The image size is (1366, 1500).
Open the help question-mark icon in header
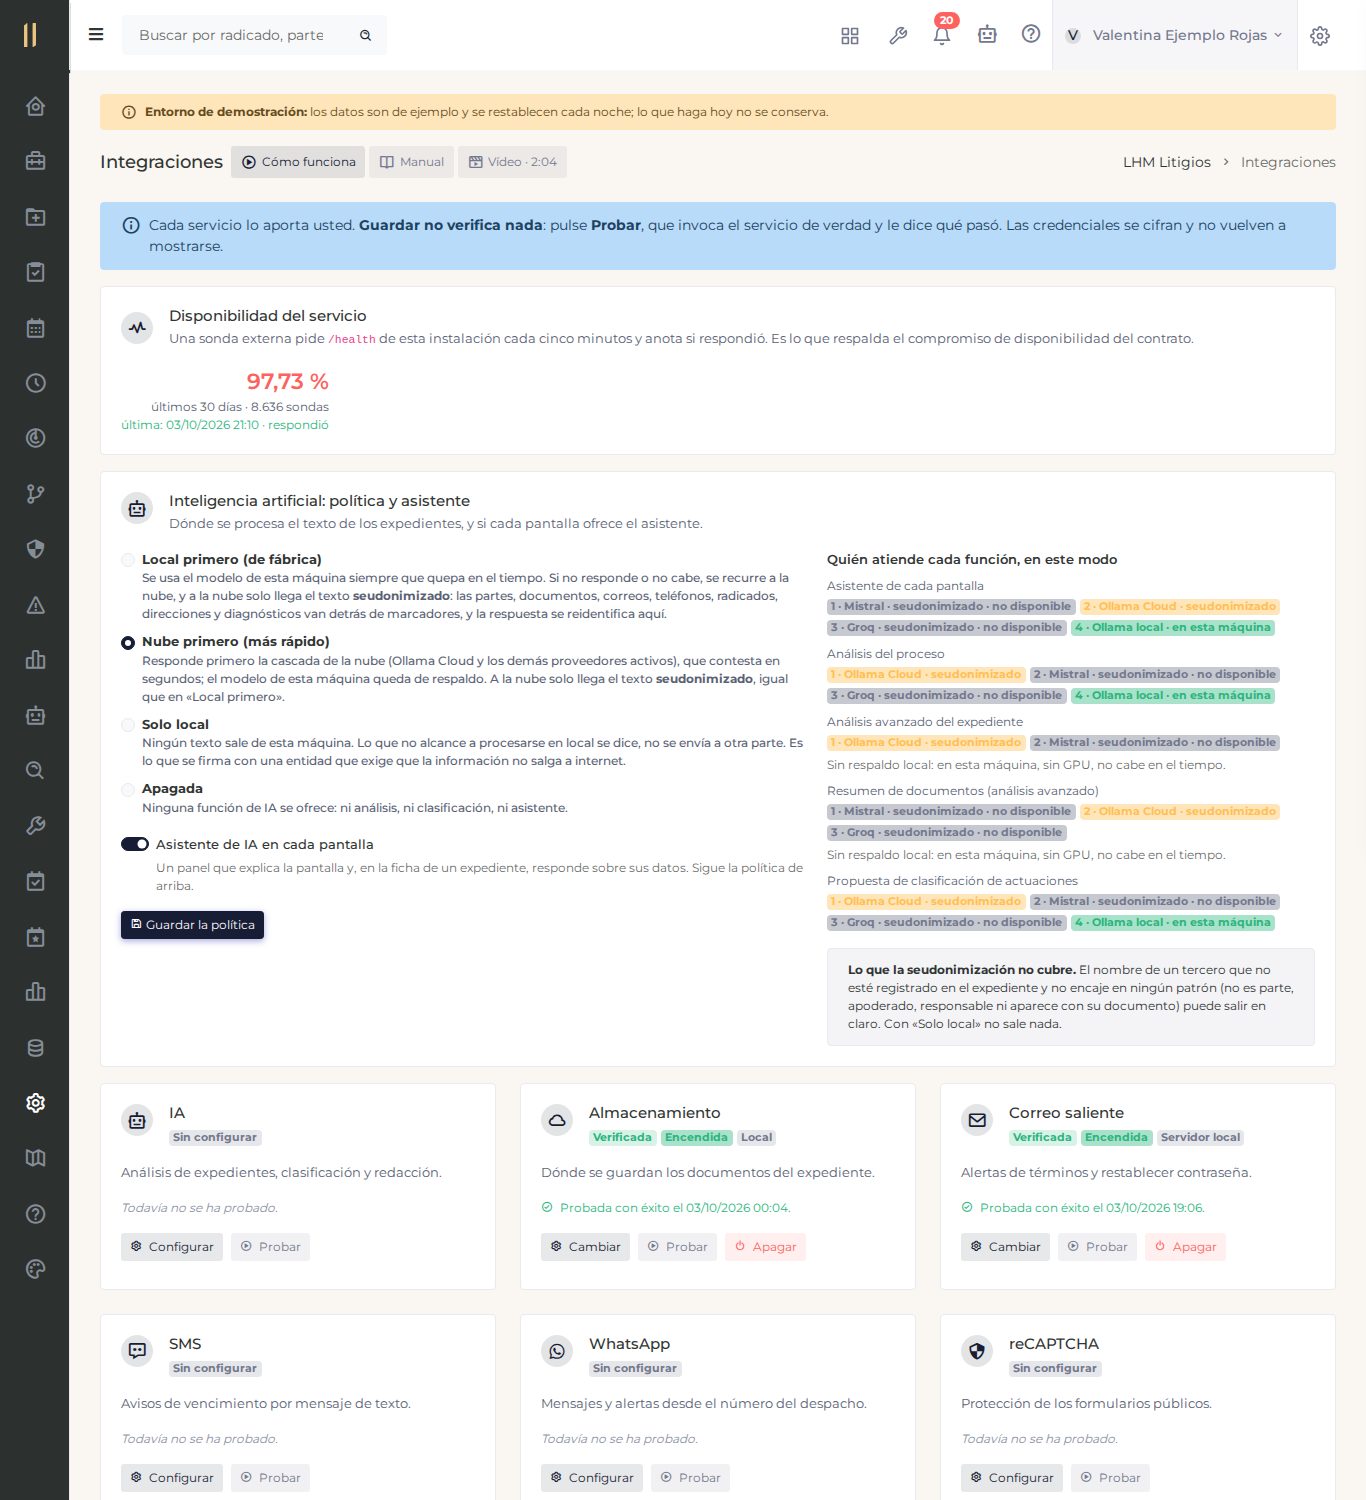(x=1031, y=35)
